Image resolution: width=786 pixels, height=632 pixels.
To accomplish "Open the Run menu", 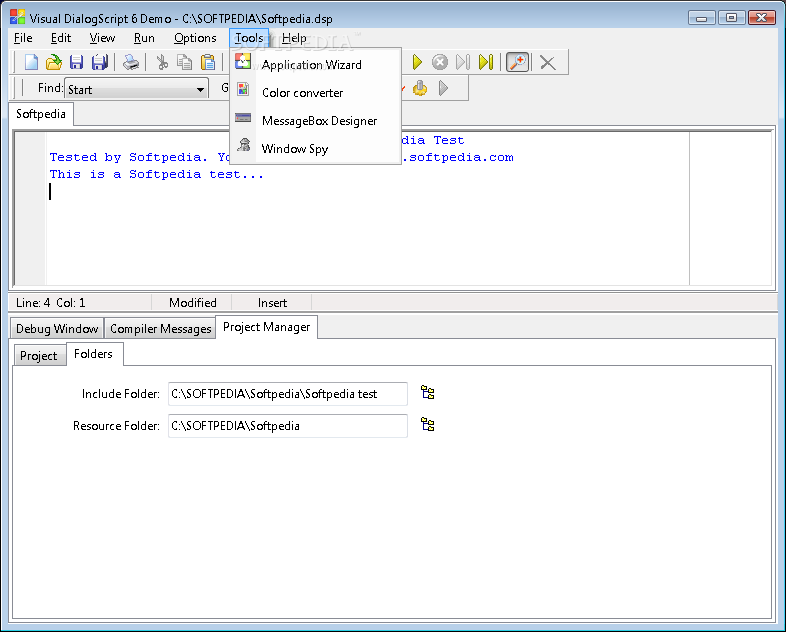I will (144, 38).
